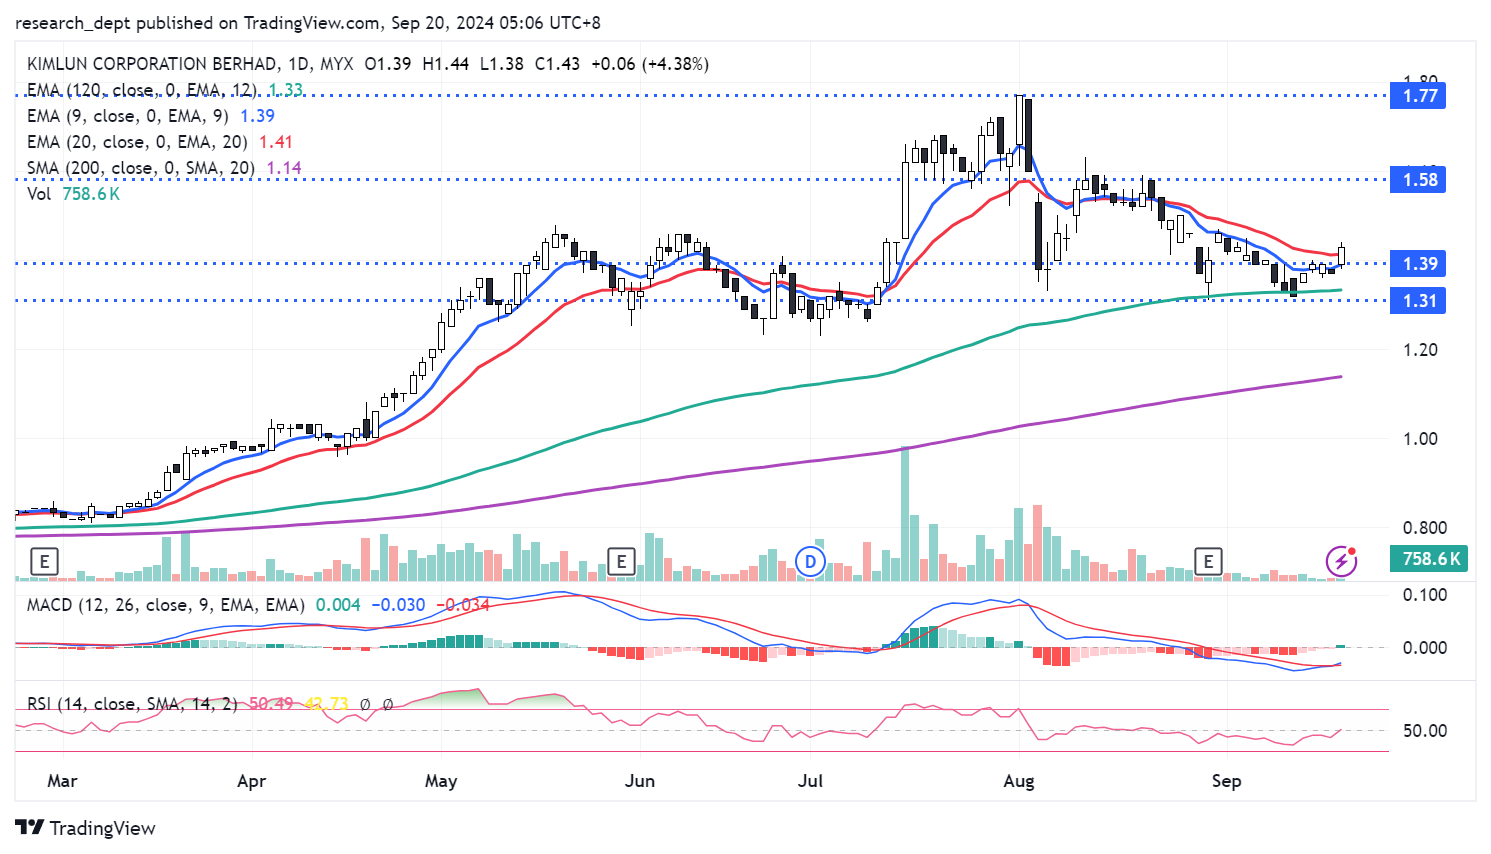This screenshot has height=854, width=1491.
Task: Open the earnings E marker before June
Action: [x=621, y=562]
